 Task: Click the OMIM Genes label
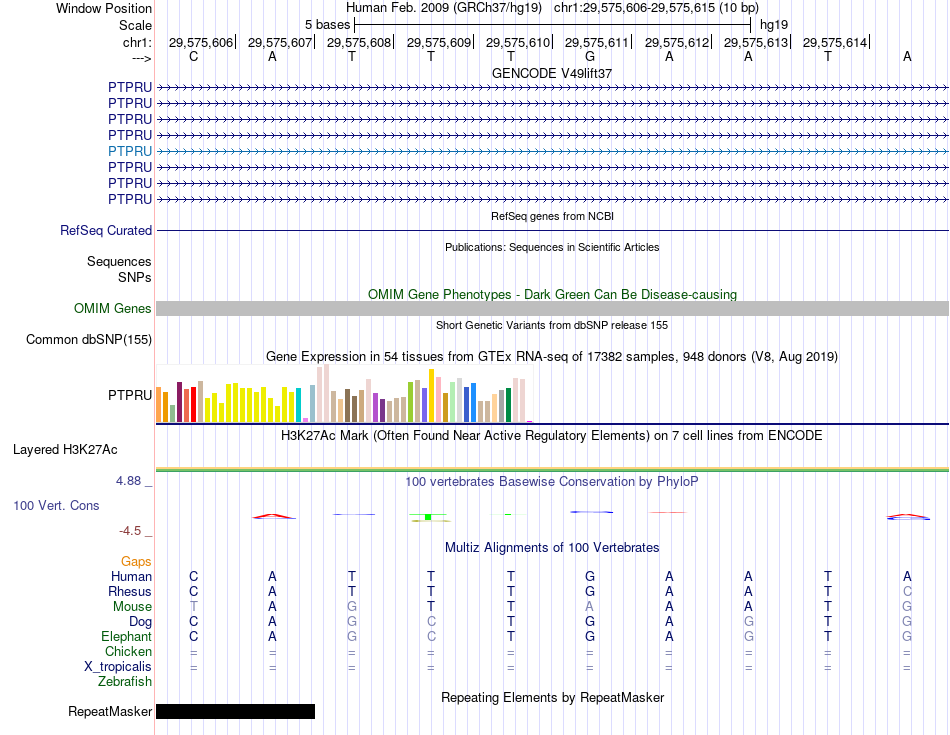click(112, 308)
